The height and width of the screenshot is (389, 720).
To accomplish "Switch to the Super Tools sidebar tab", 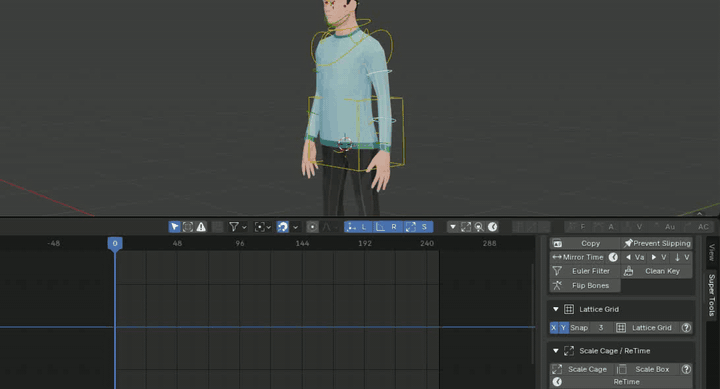I will point(712,295).
